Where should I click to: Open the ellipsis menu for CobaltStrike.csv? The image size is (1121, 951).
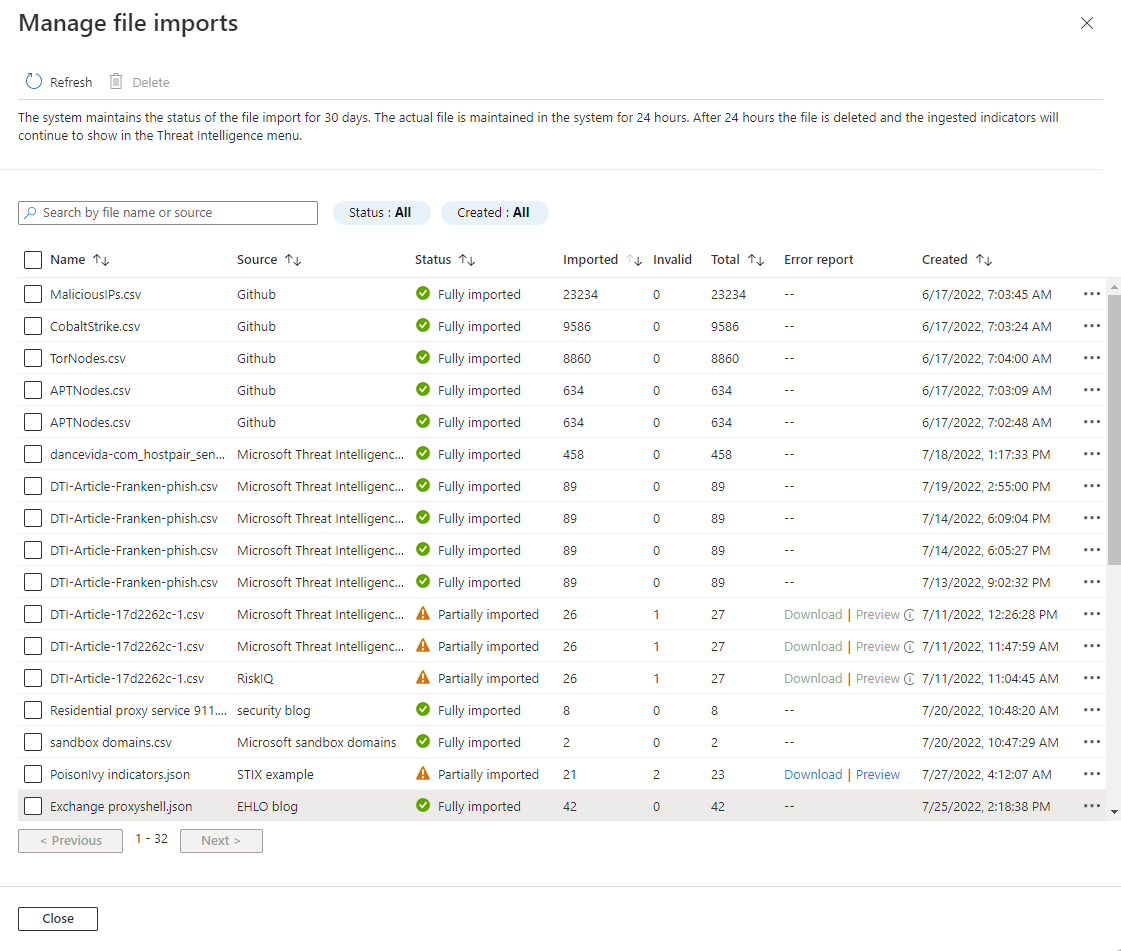tap(1090, 326)
